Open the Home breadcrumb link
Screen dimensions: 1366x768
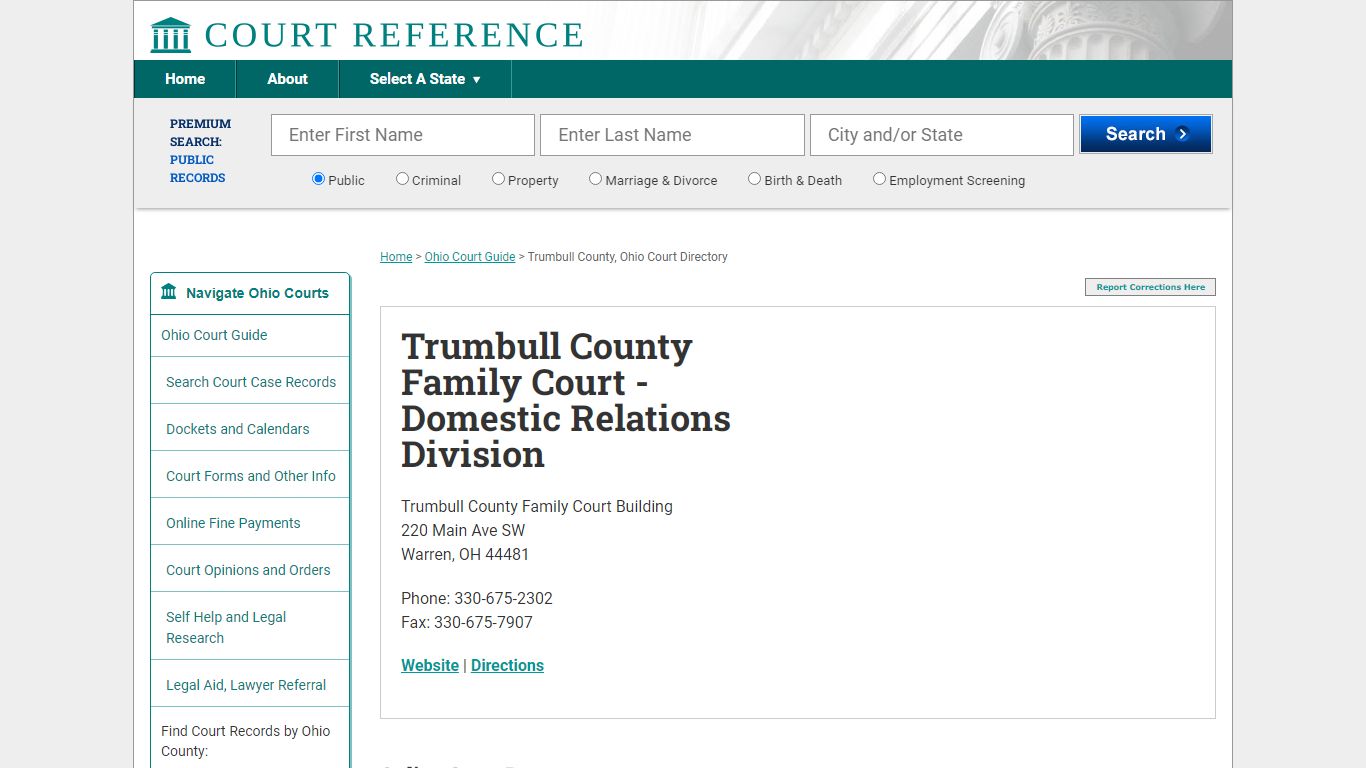pyautogui.click(x=396, y=257)
